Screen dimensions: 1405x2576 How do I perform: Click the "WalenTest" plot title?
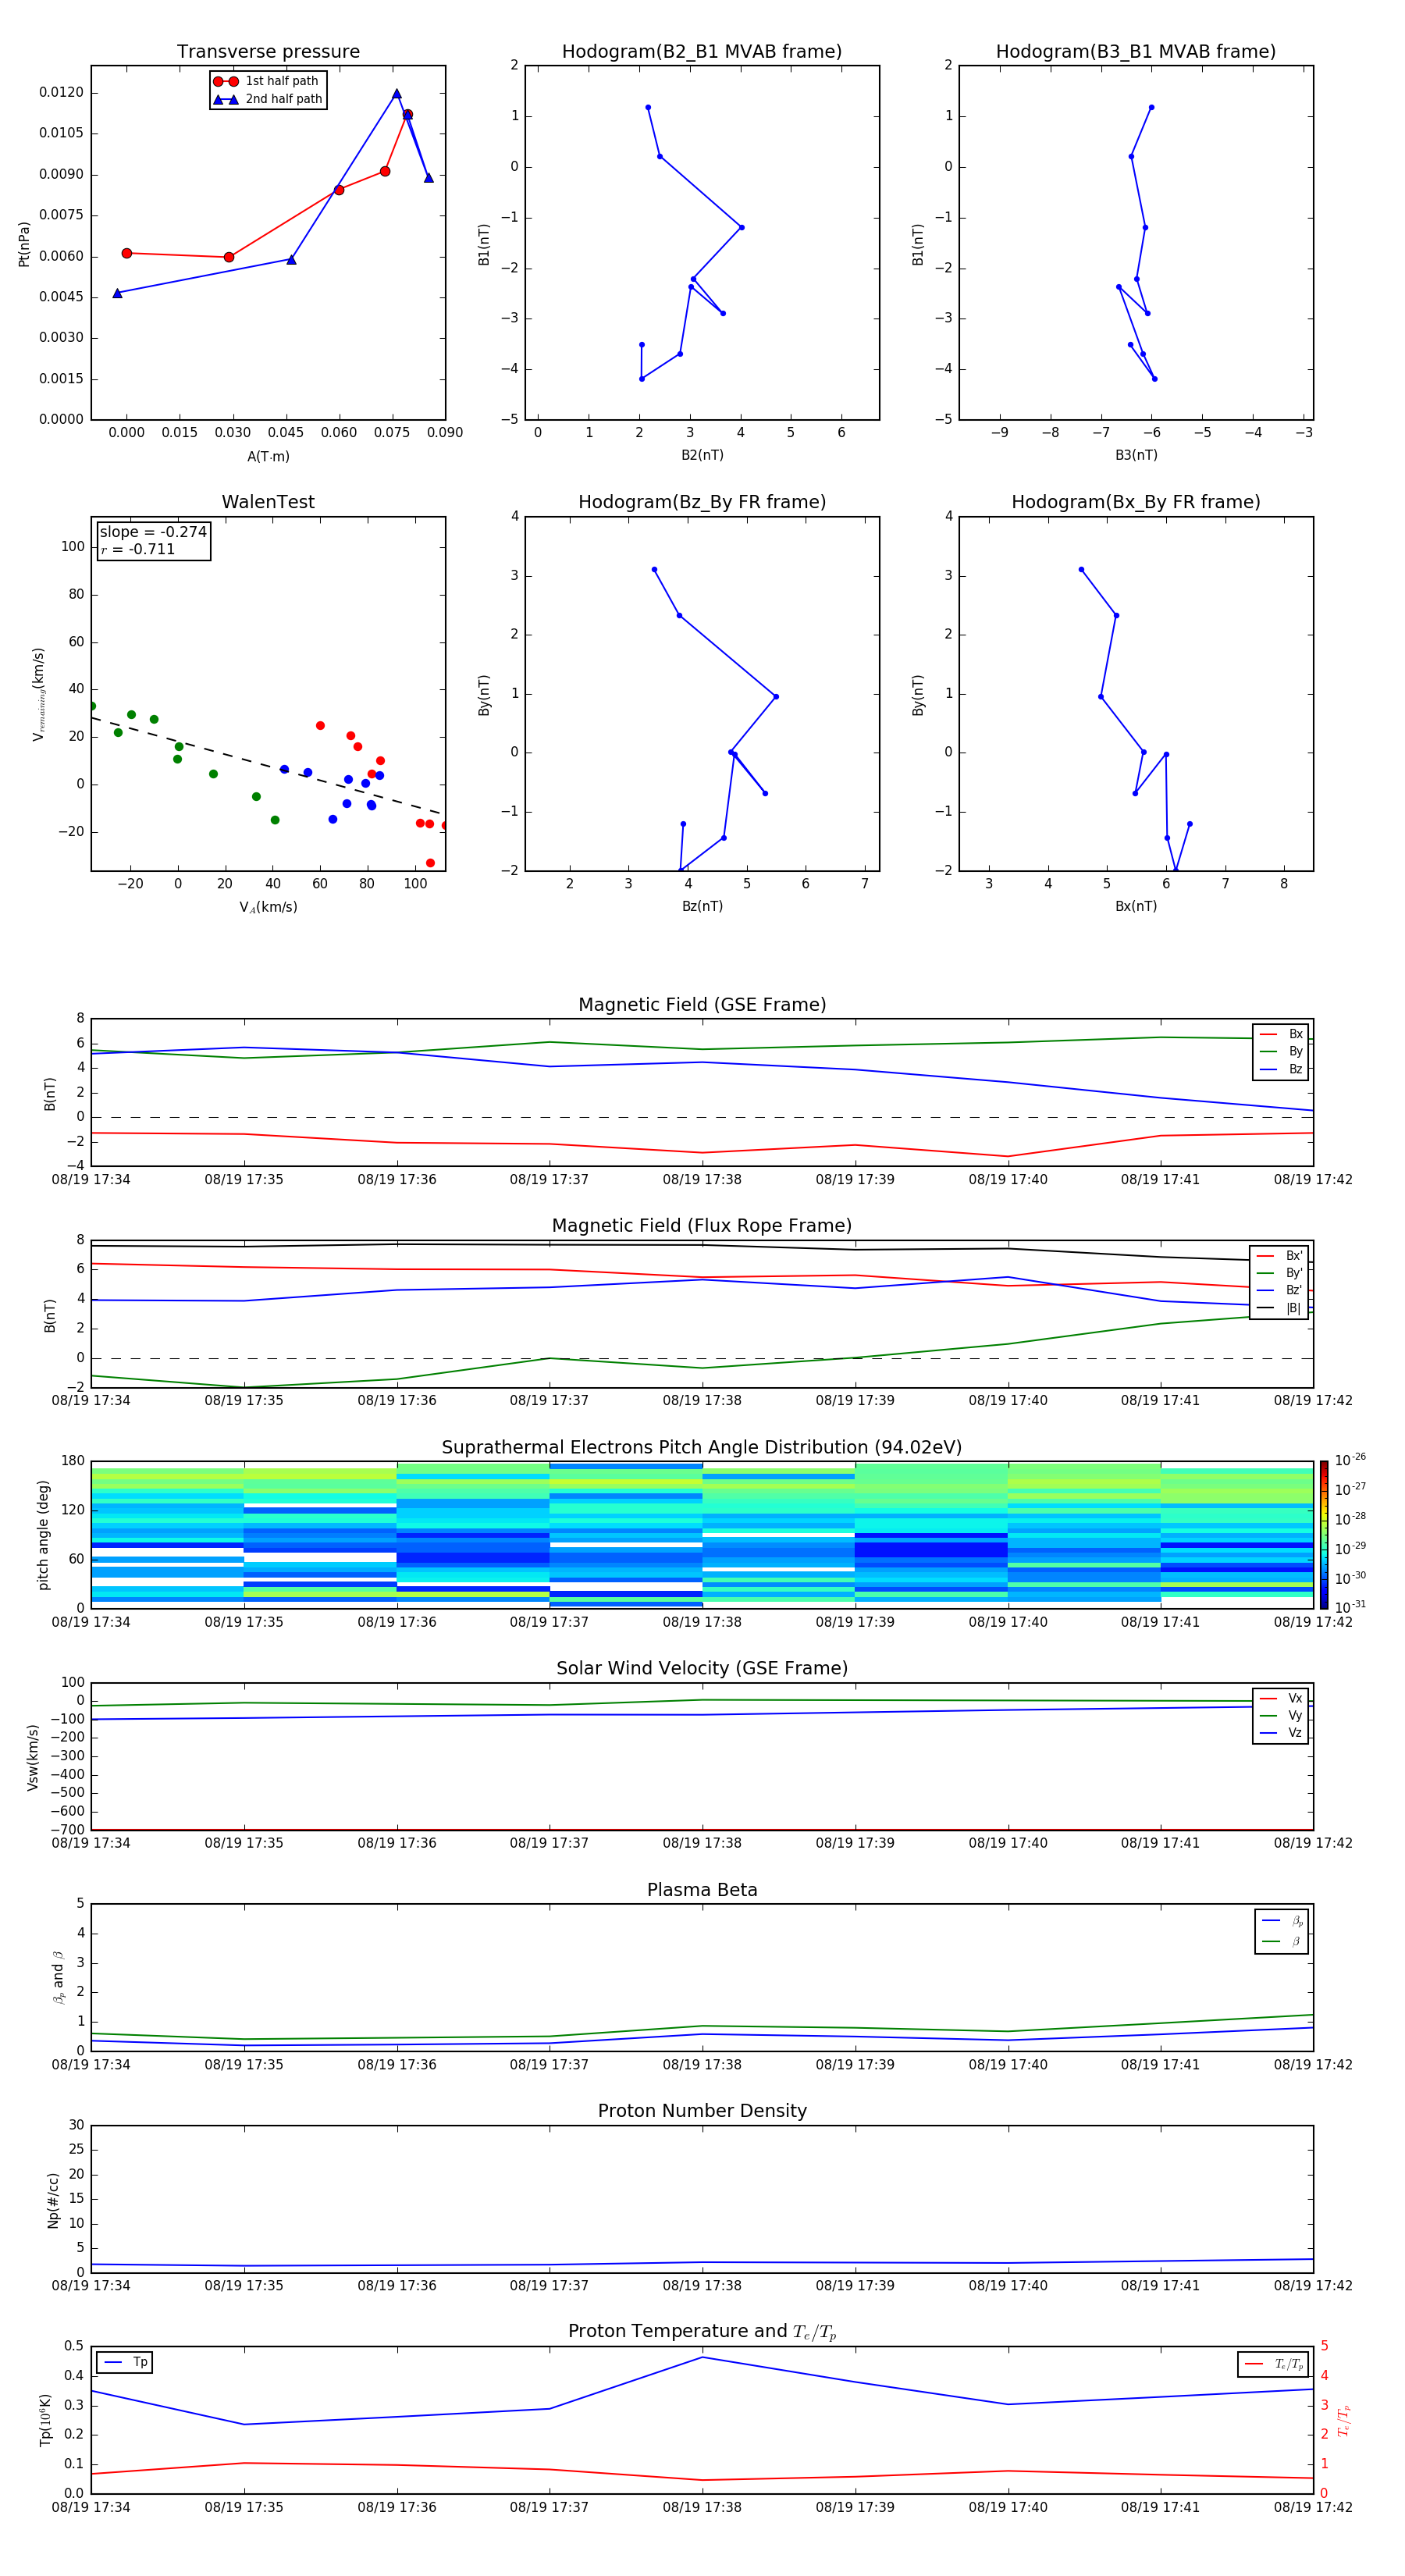tap(268, 502)
